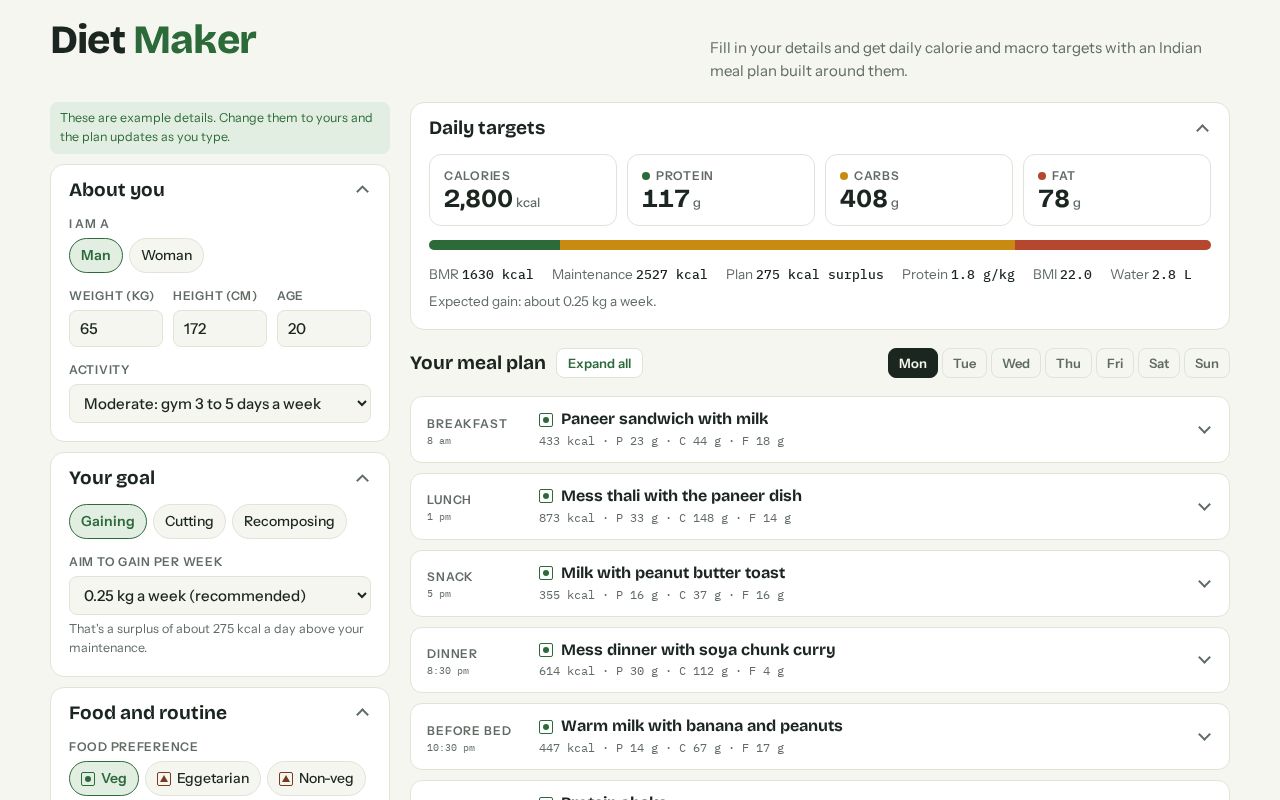Choose the Recomposing goal
The height and width of the screenshot is (800, 1280).
pyautogui.click(x=289, y=521)
